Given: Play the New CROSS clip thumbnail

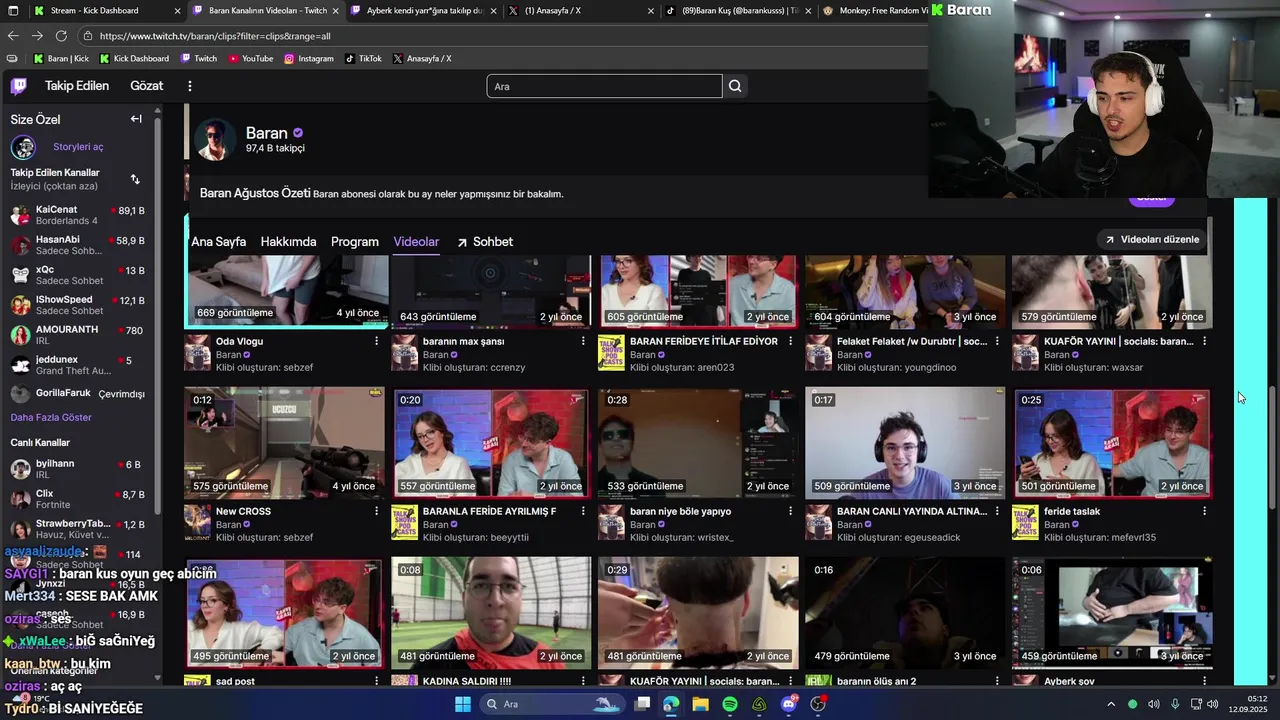Looking at the screenshot, I should (285, 443).
